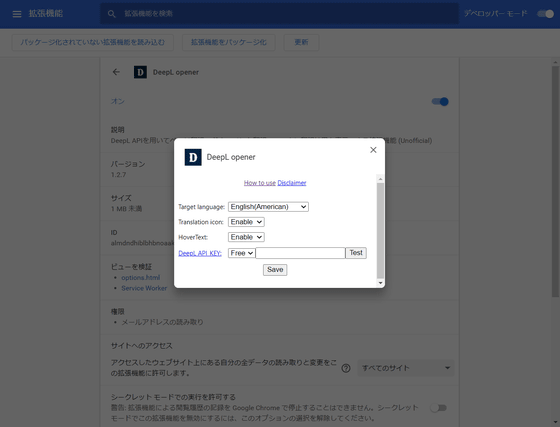
Task: Click the update button
Action: coord(301,42)
